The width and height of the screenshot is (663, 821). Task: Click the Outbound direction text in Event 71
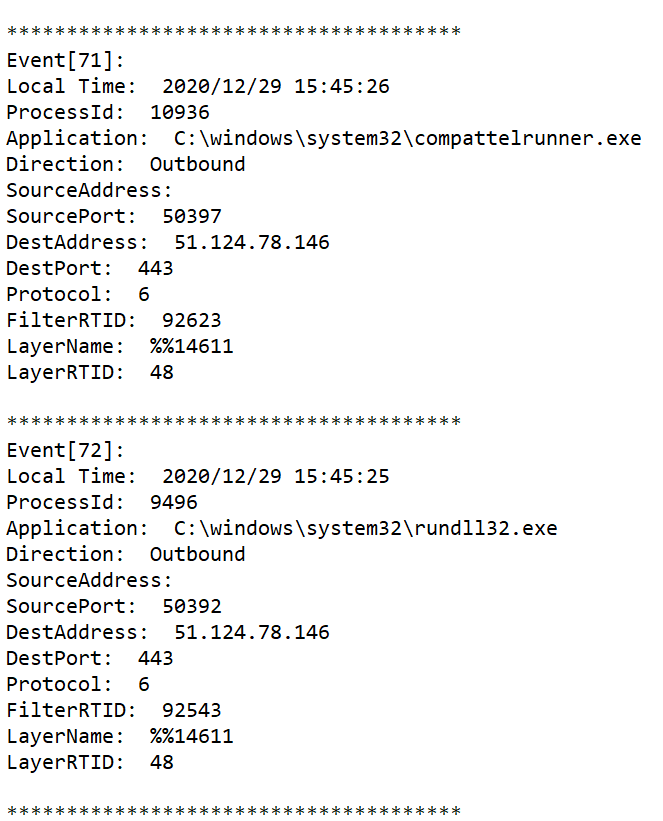point(197,164)
